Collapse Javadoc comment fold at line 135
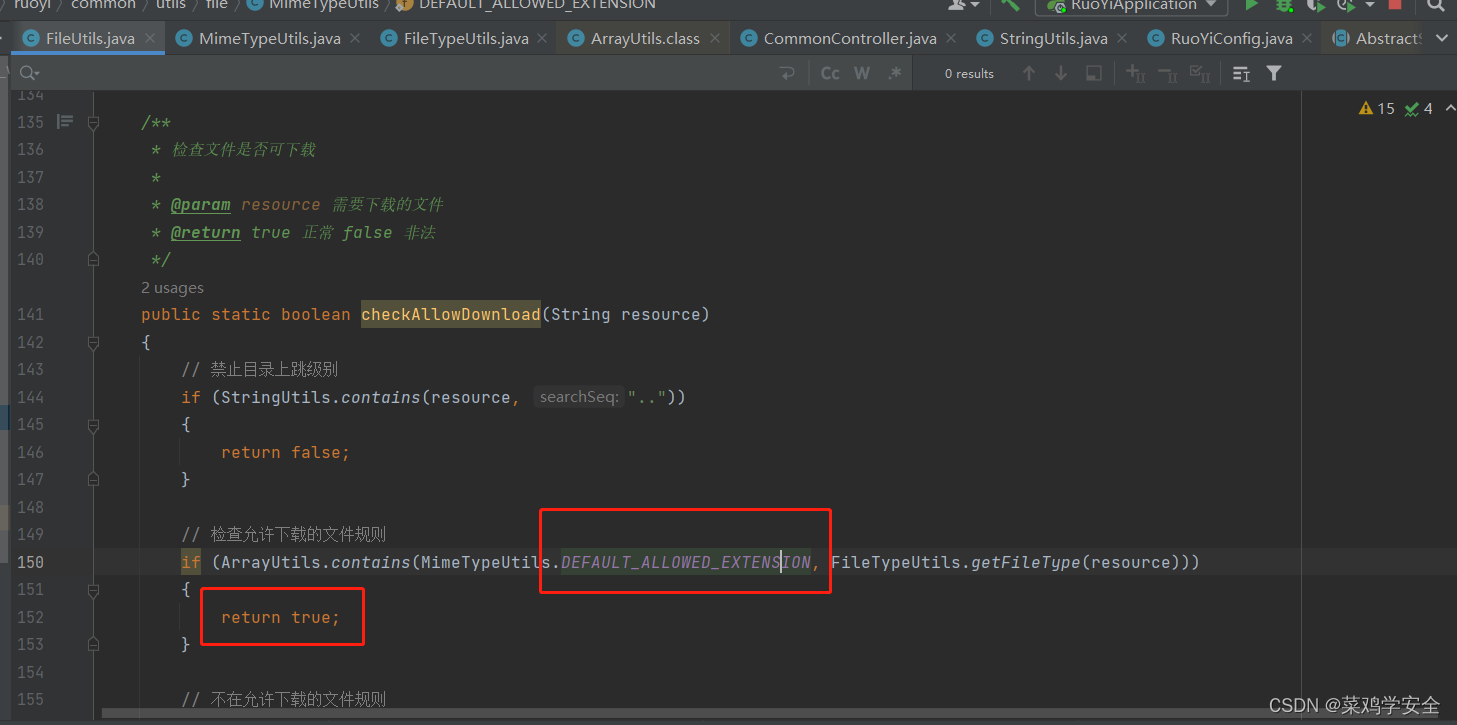This screenshot has height=725, width=1457. tap(93, 122)
